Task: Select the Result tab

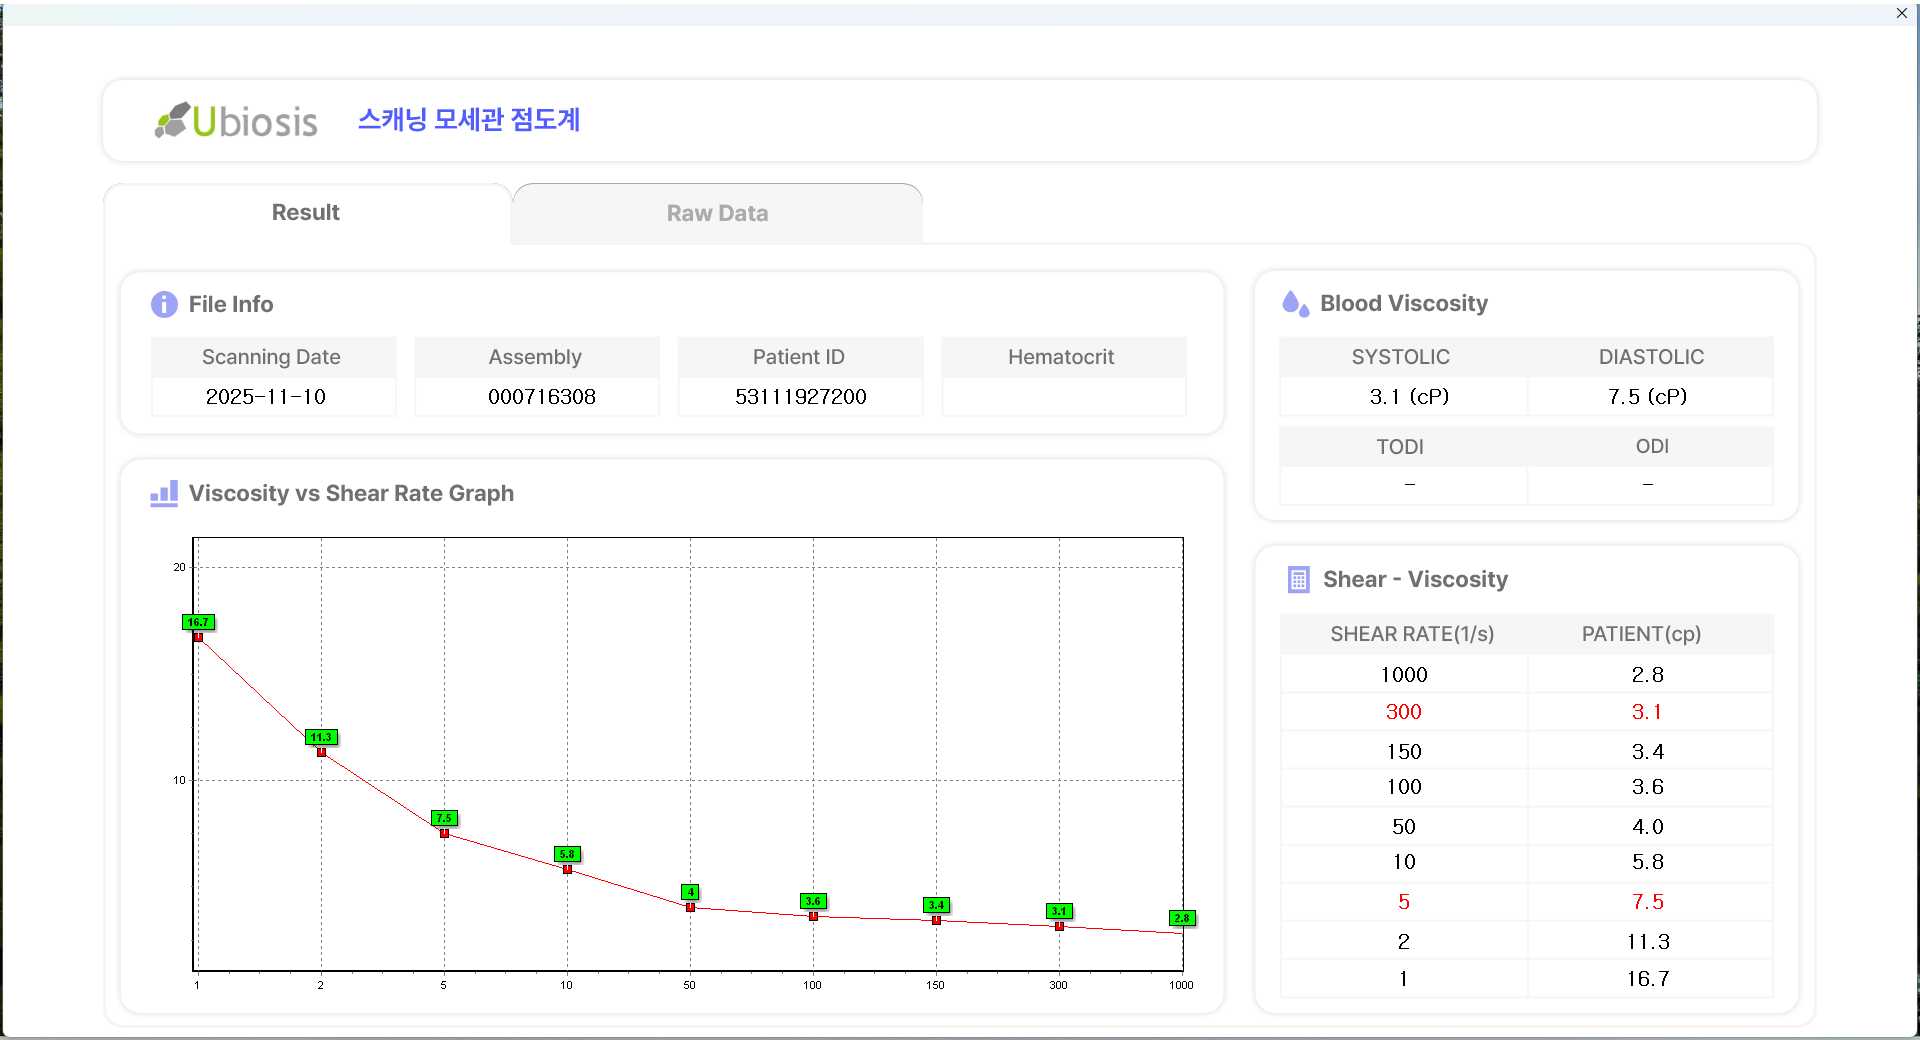Action: click(306, 212)
